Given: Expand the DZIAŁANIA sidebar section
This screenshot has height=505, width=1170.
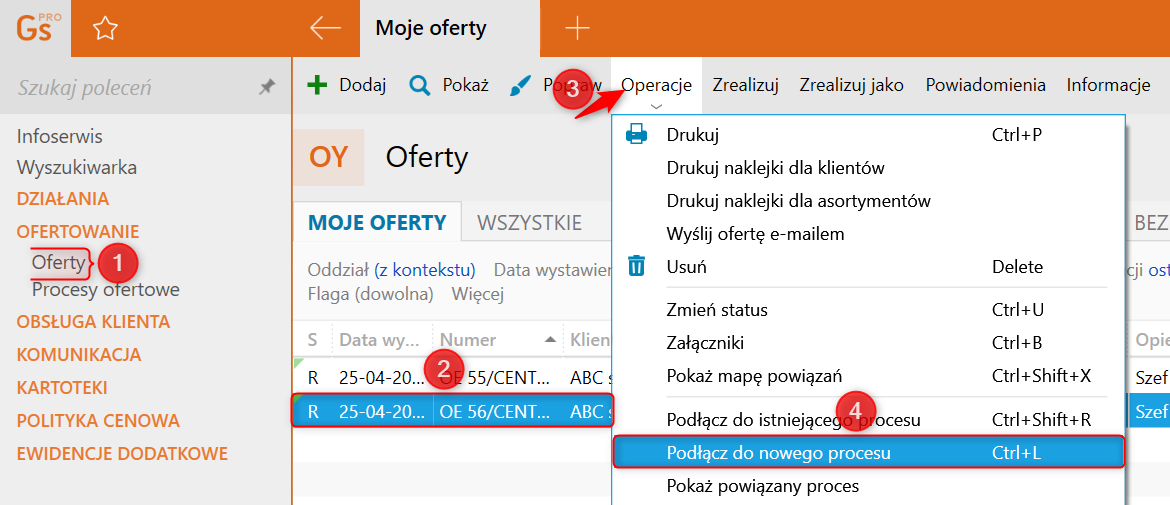Looking at the screenshot, I should click(63, 199).
